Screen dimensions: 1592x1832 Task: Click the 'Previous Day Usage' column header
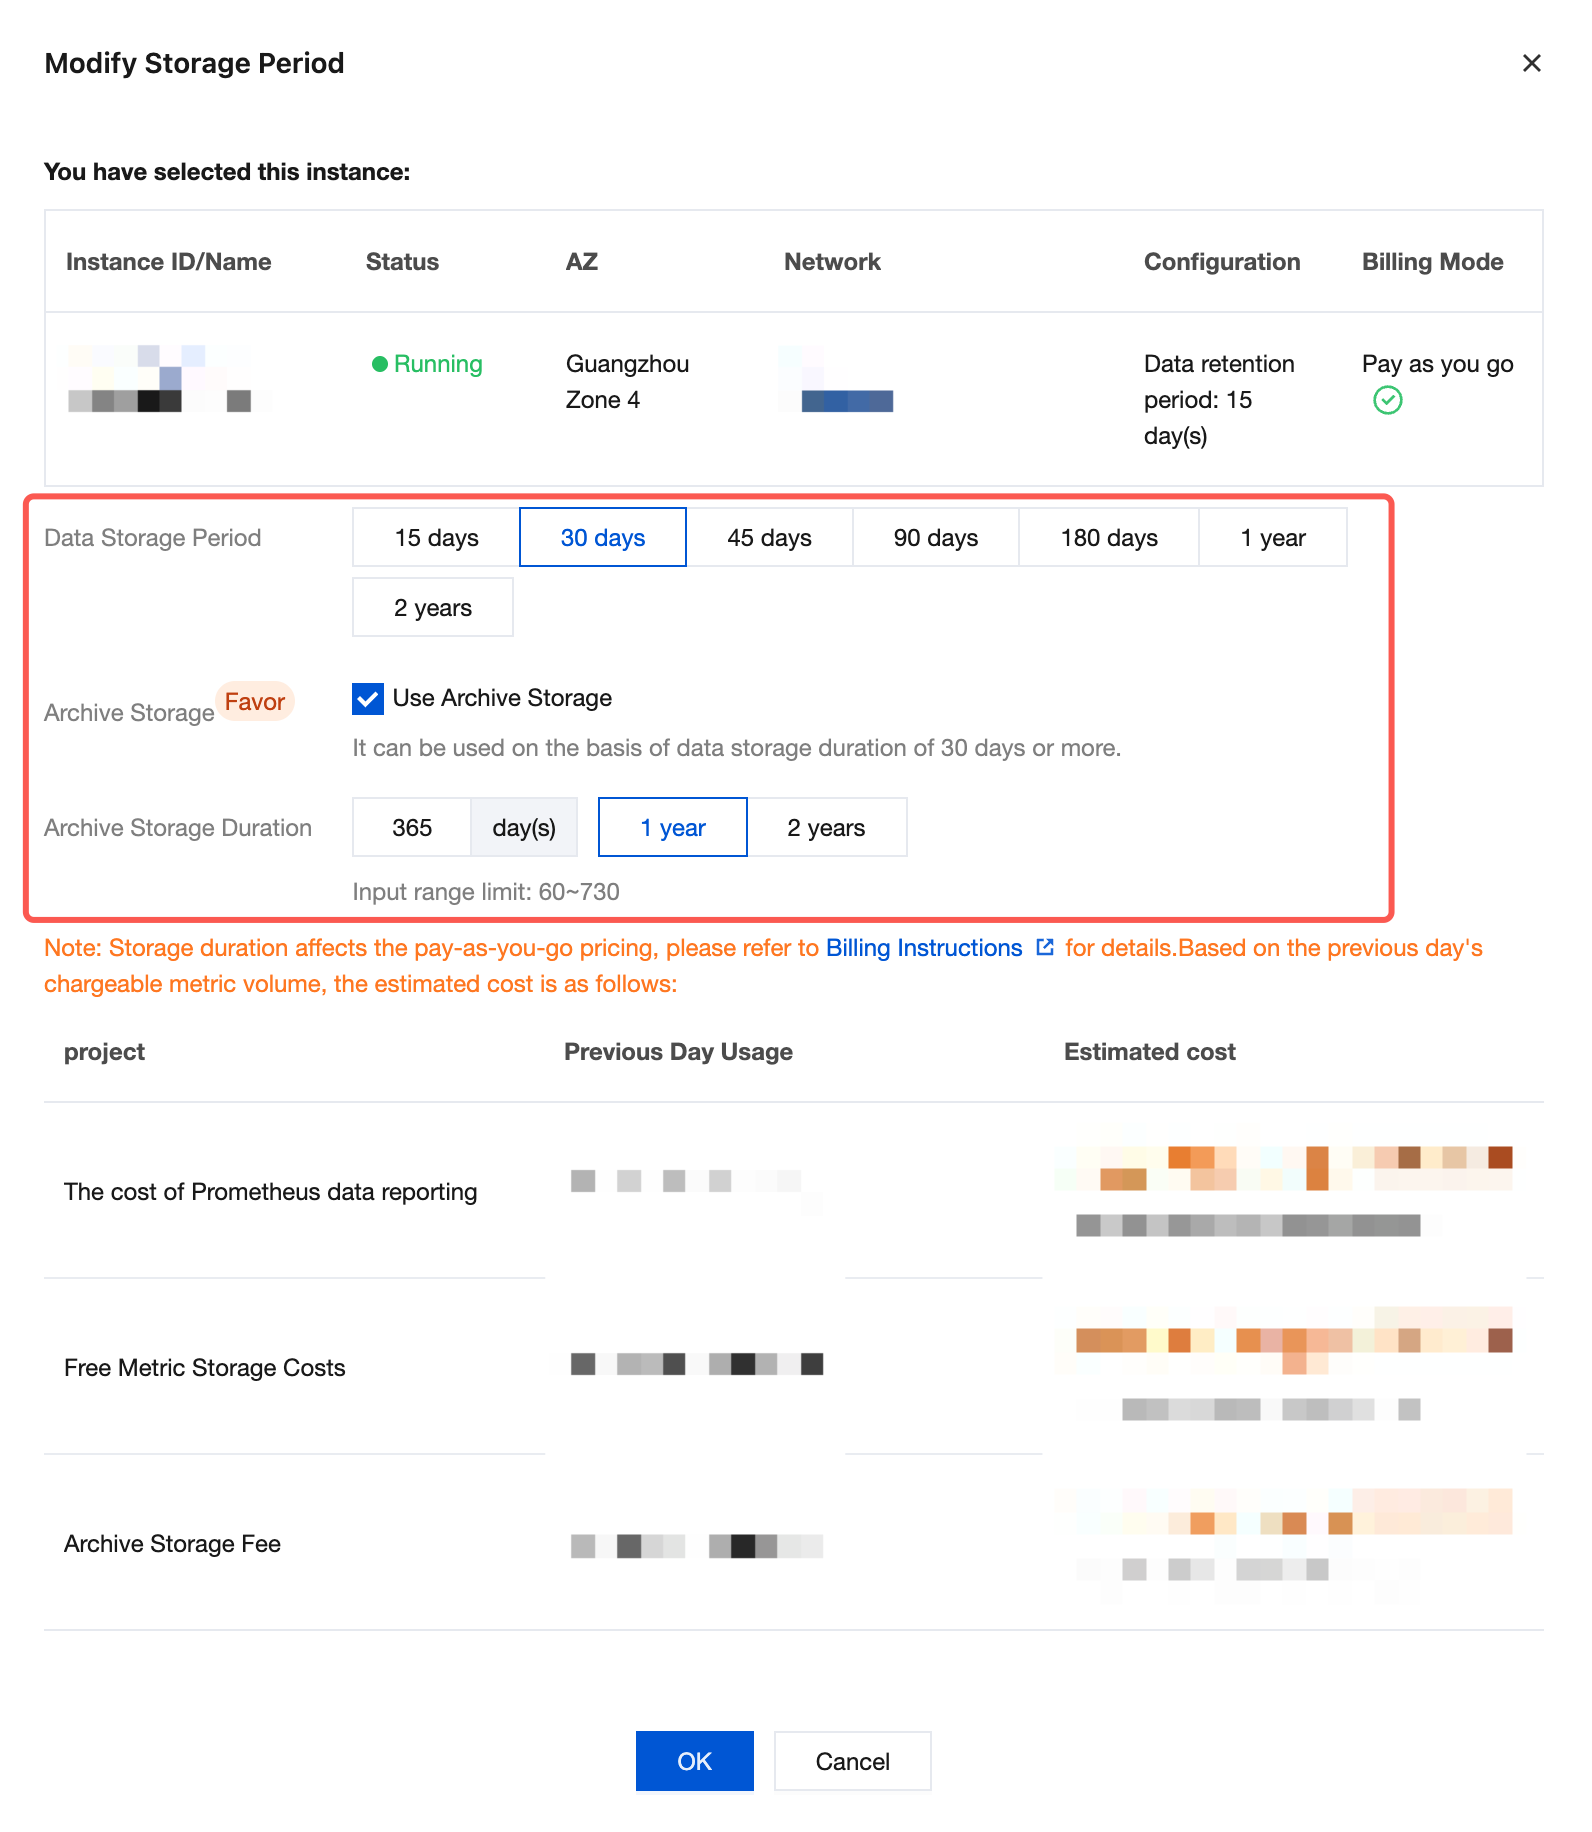tap(678, 1052)
